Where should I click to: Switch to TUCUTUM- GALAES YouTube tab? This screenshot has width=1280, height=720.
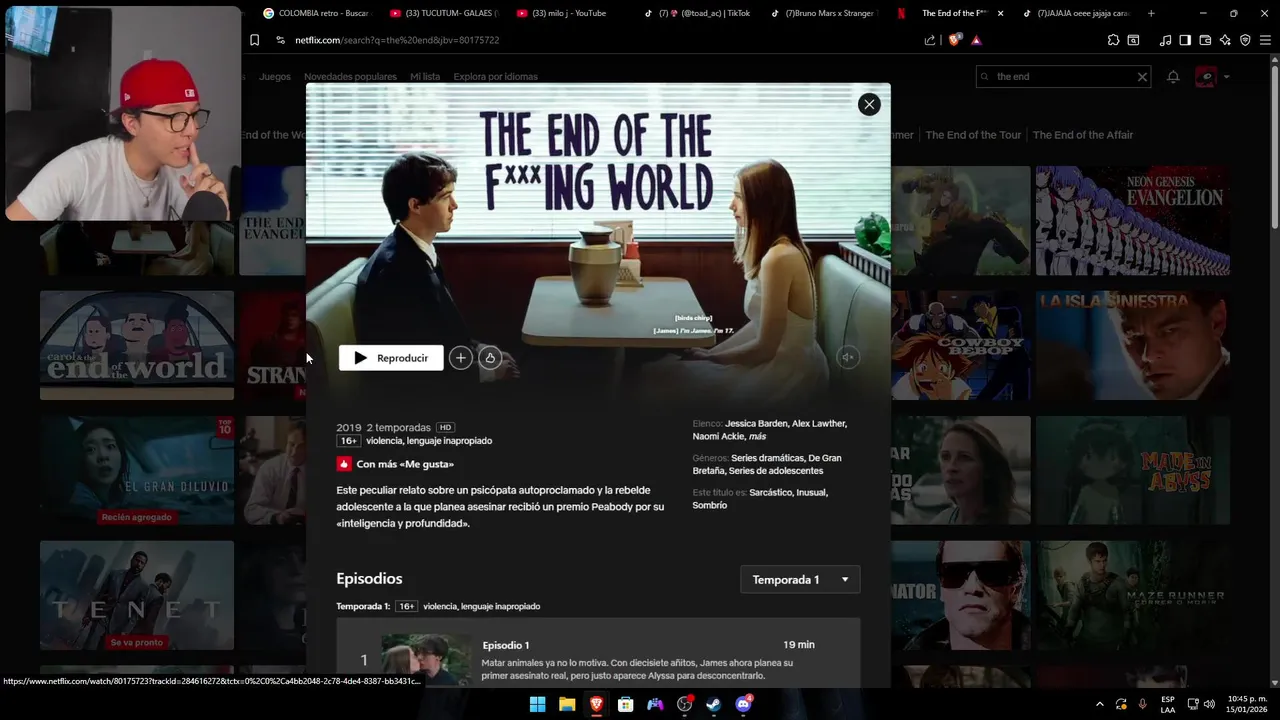[x=443, y=13]
